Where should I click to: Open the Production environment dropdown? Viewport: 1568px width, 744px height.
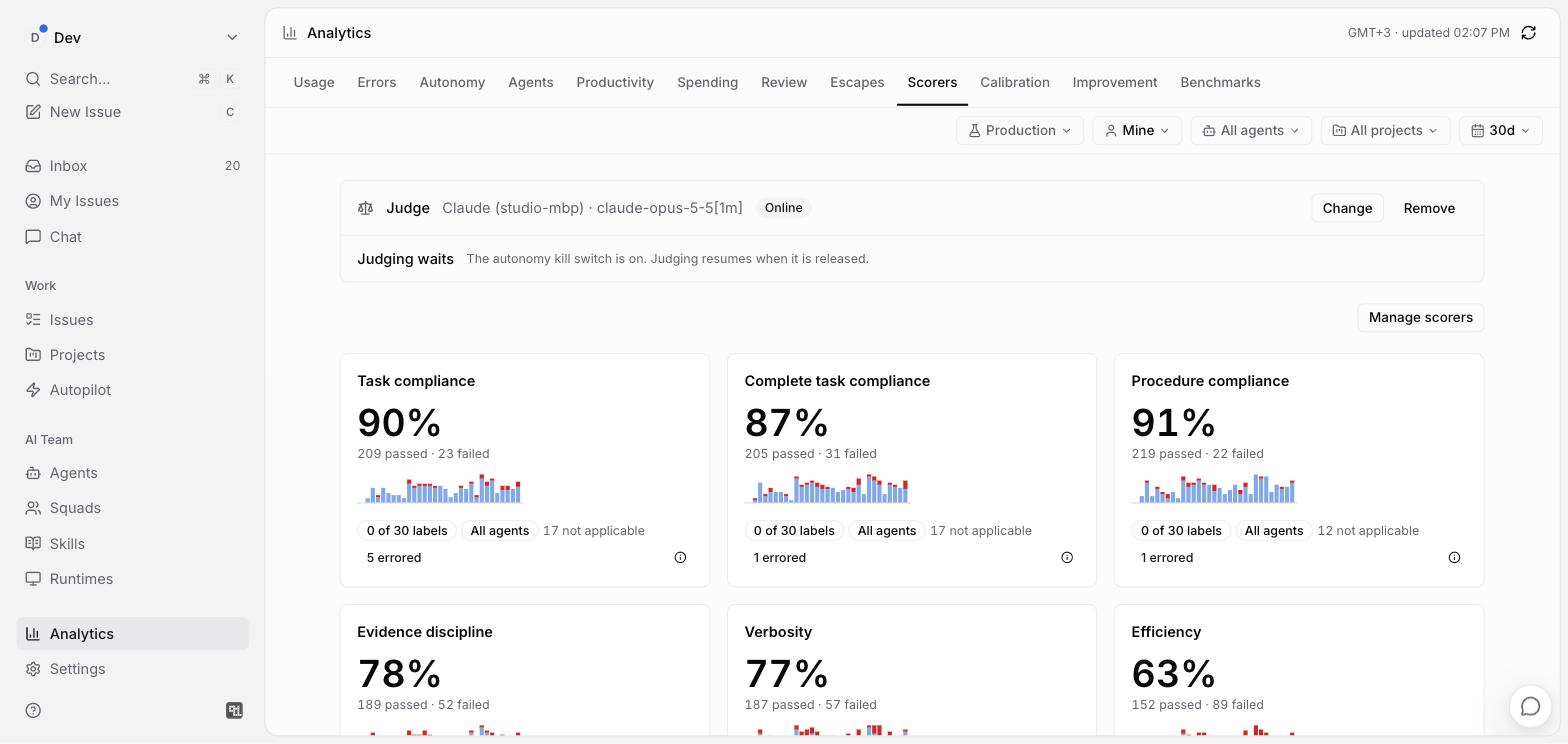pos(1020,131)
